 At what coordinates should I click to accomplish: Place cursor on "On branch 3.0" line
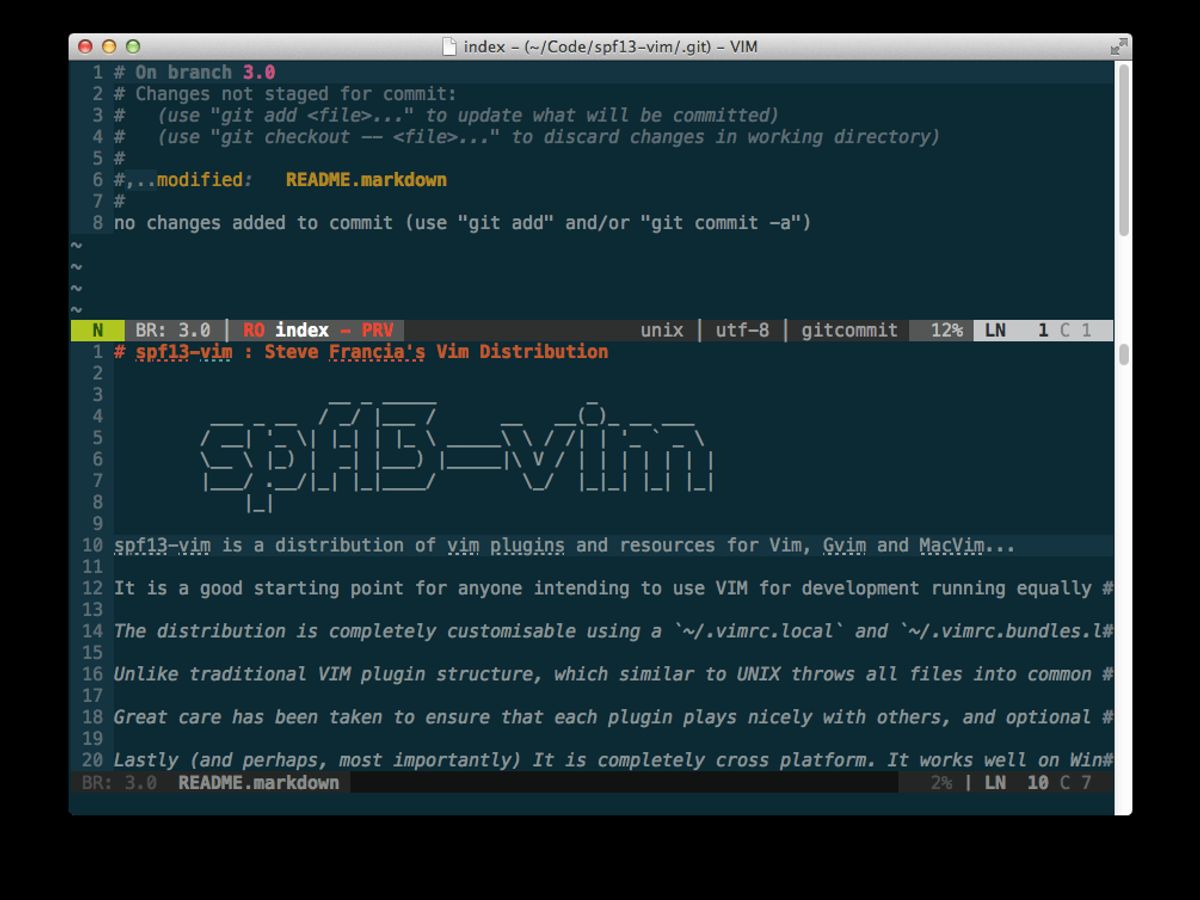[204, 73]
